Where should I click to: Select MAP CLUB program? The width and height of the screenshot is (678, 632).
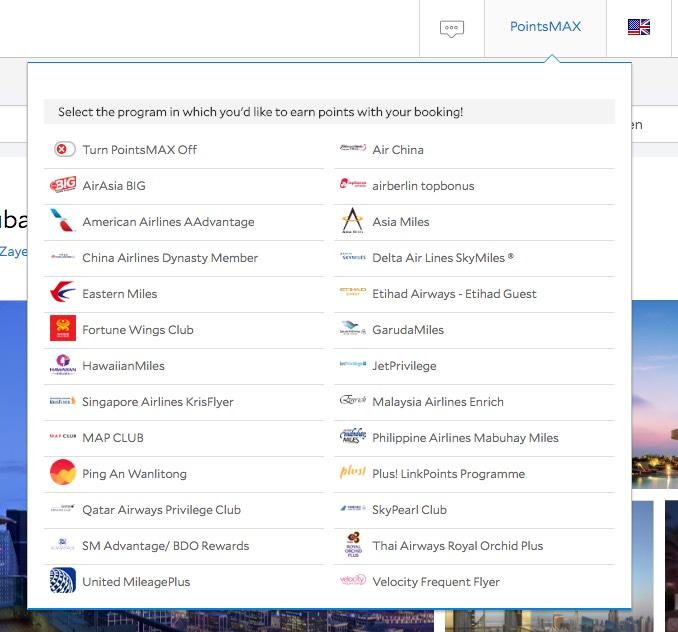click(x=113, y=438)
